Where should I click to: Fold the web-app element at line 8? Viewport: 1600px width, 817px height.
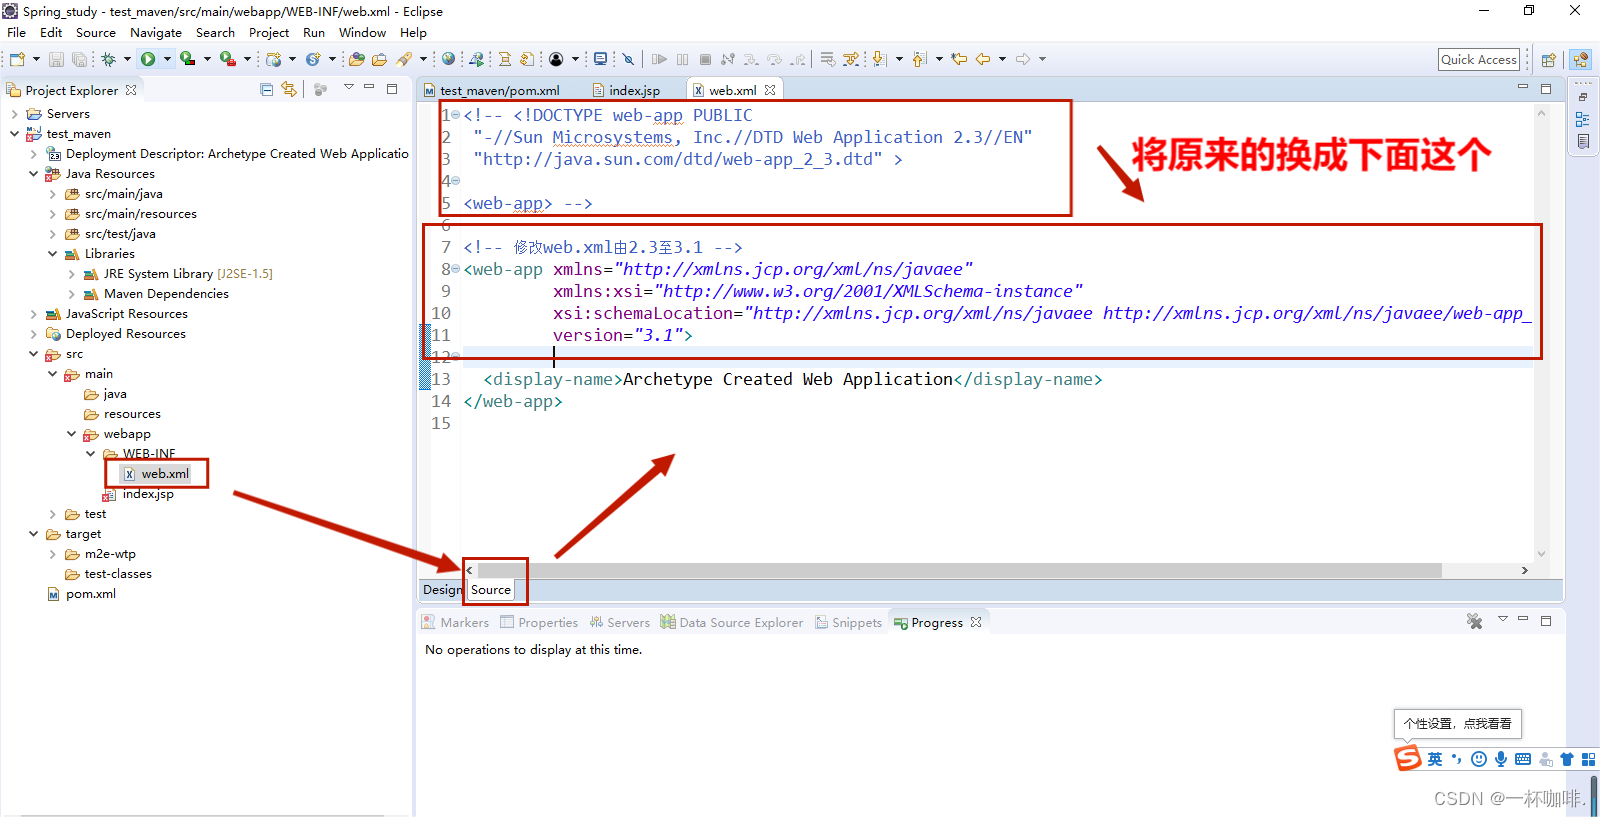[456, 269]
